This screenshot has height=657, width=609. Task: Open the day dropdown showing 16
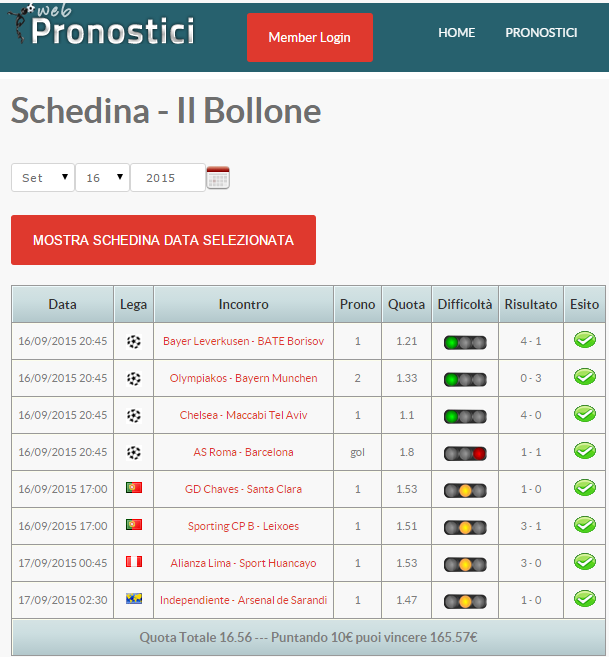pos(102,178)
